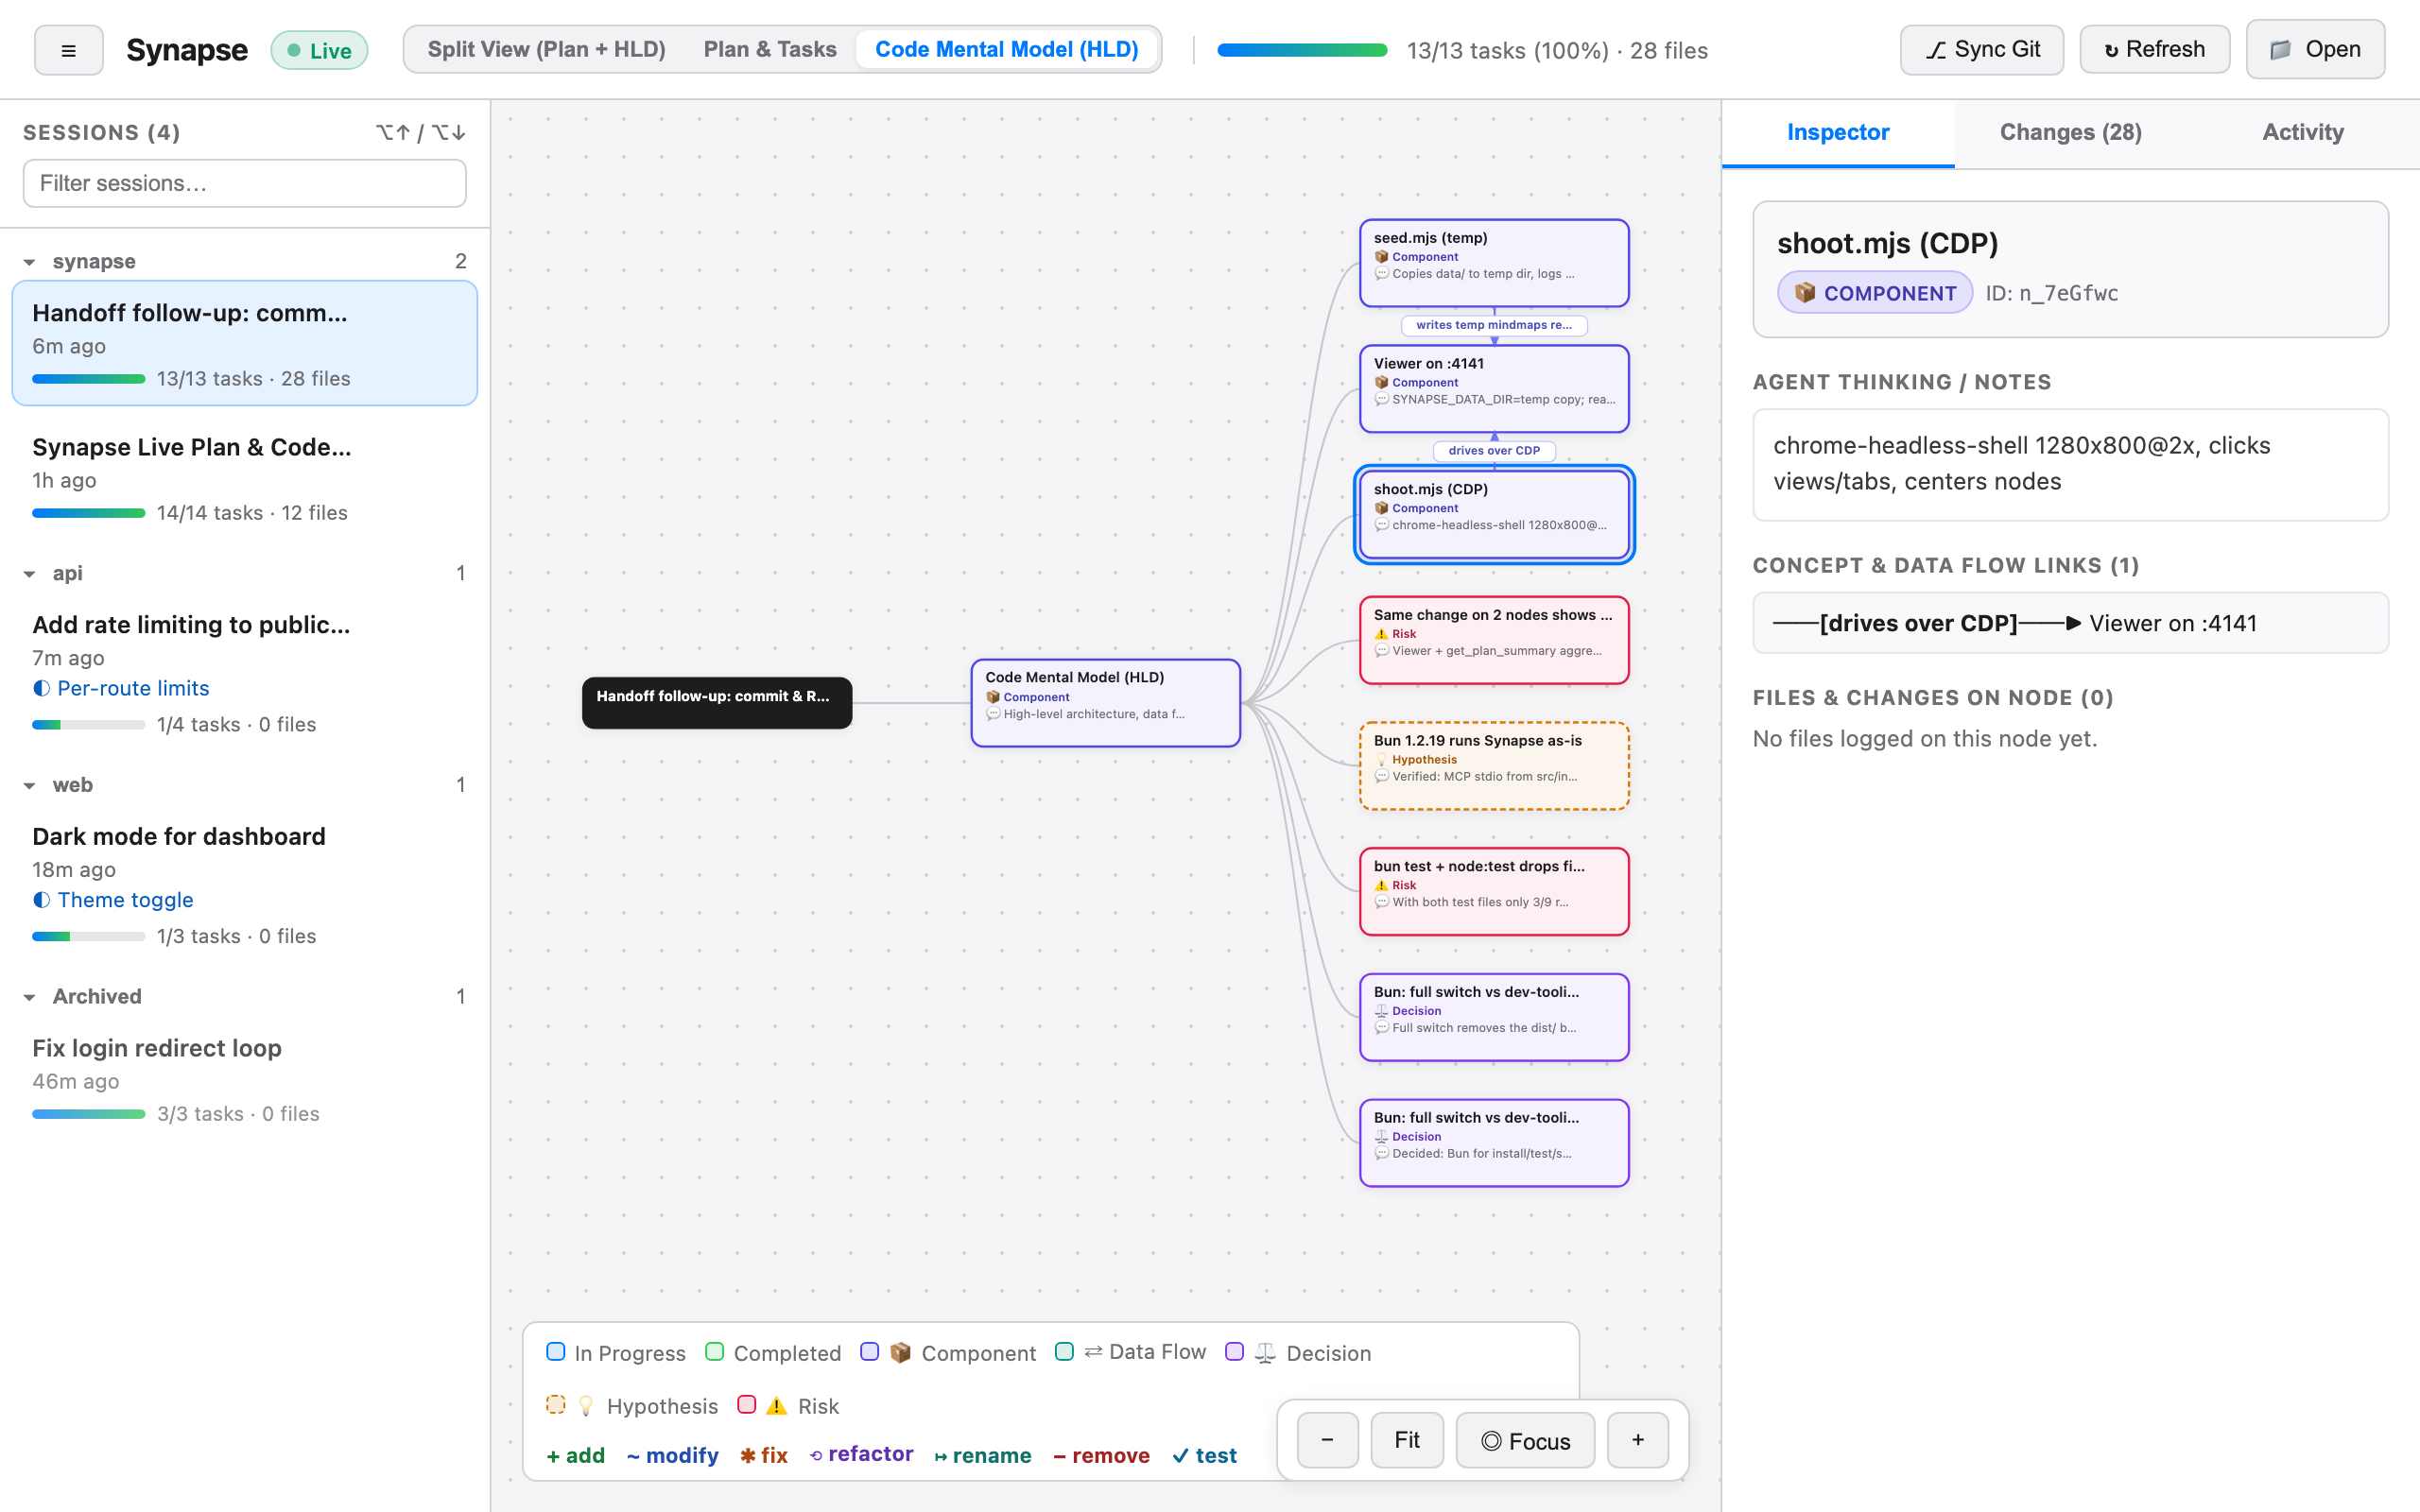The height and width of the screenshot is (1512, 2420).
Task: Click the package icon next to Component legend
Action: 901,1353
